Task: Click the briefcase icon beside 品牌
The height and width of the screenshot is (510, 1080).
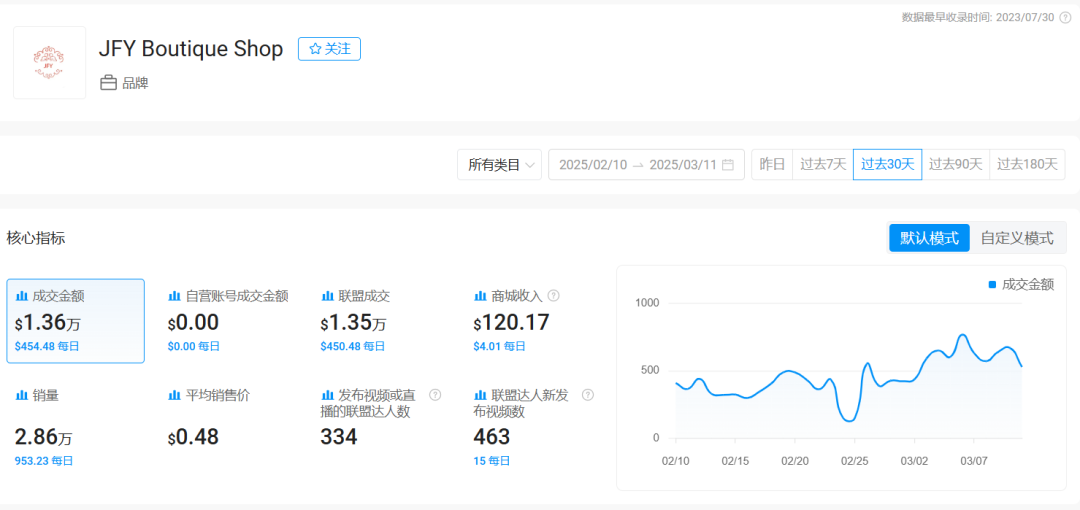Action: coord(108,83)
